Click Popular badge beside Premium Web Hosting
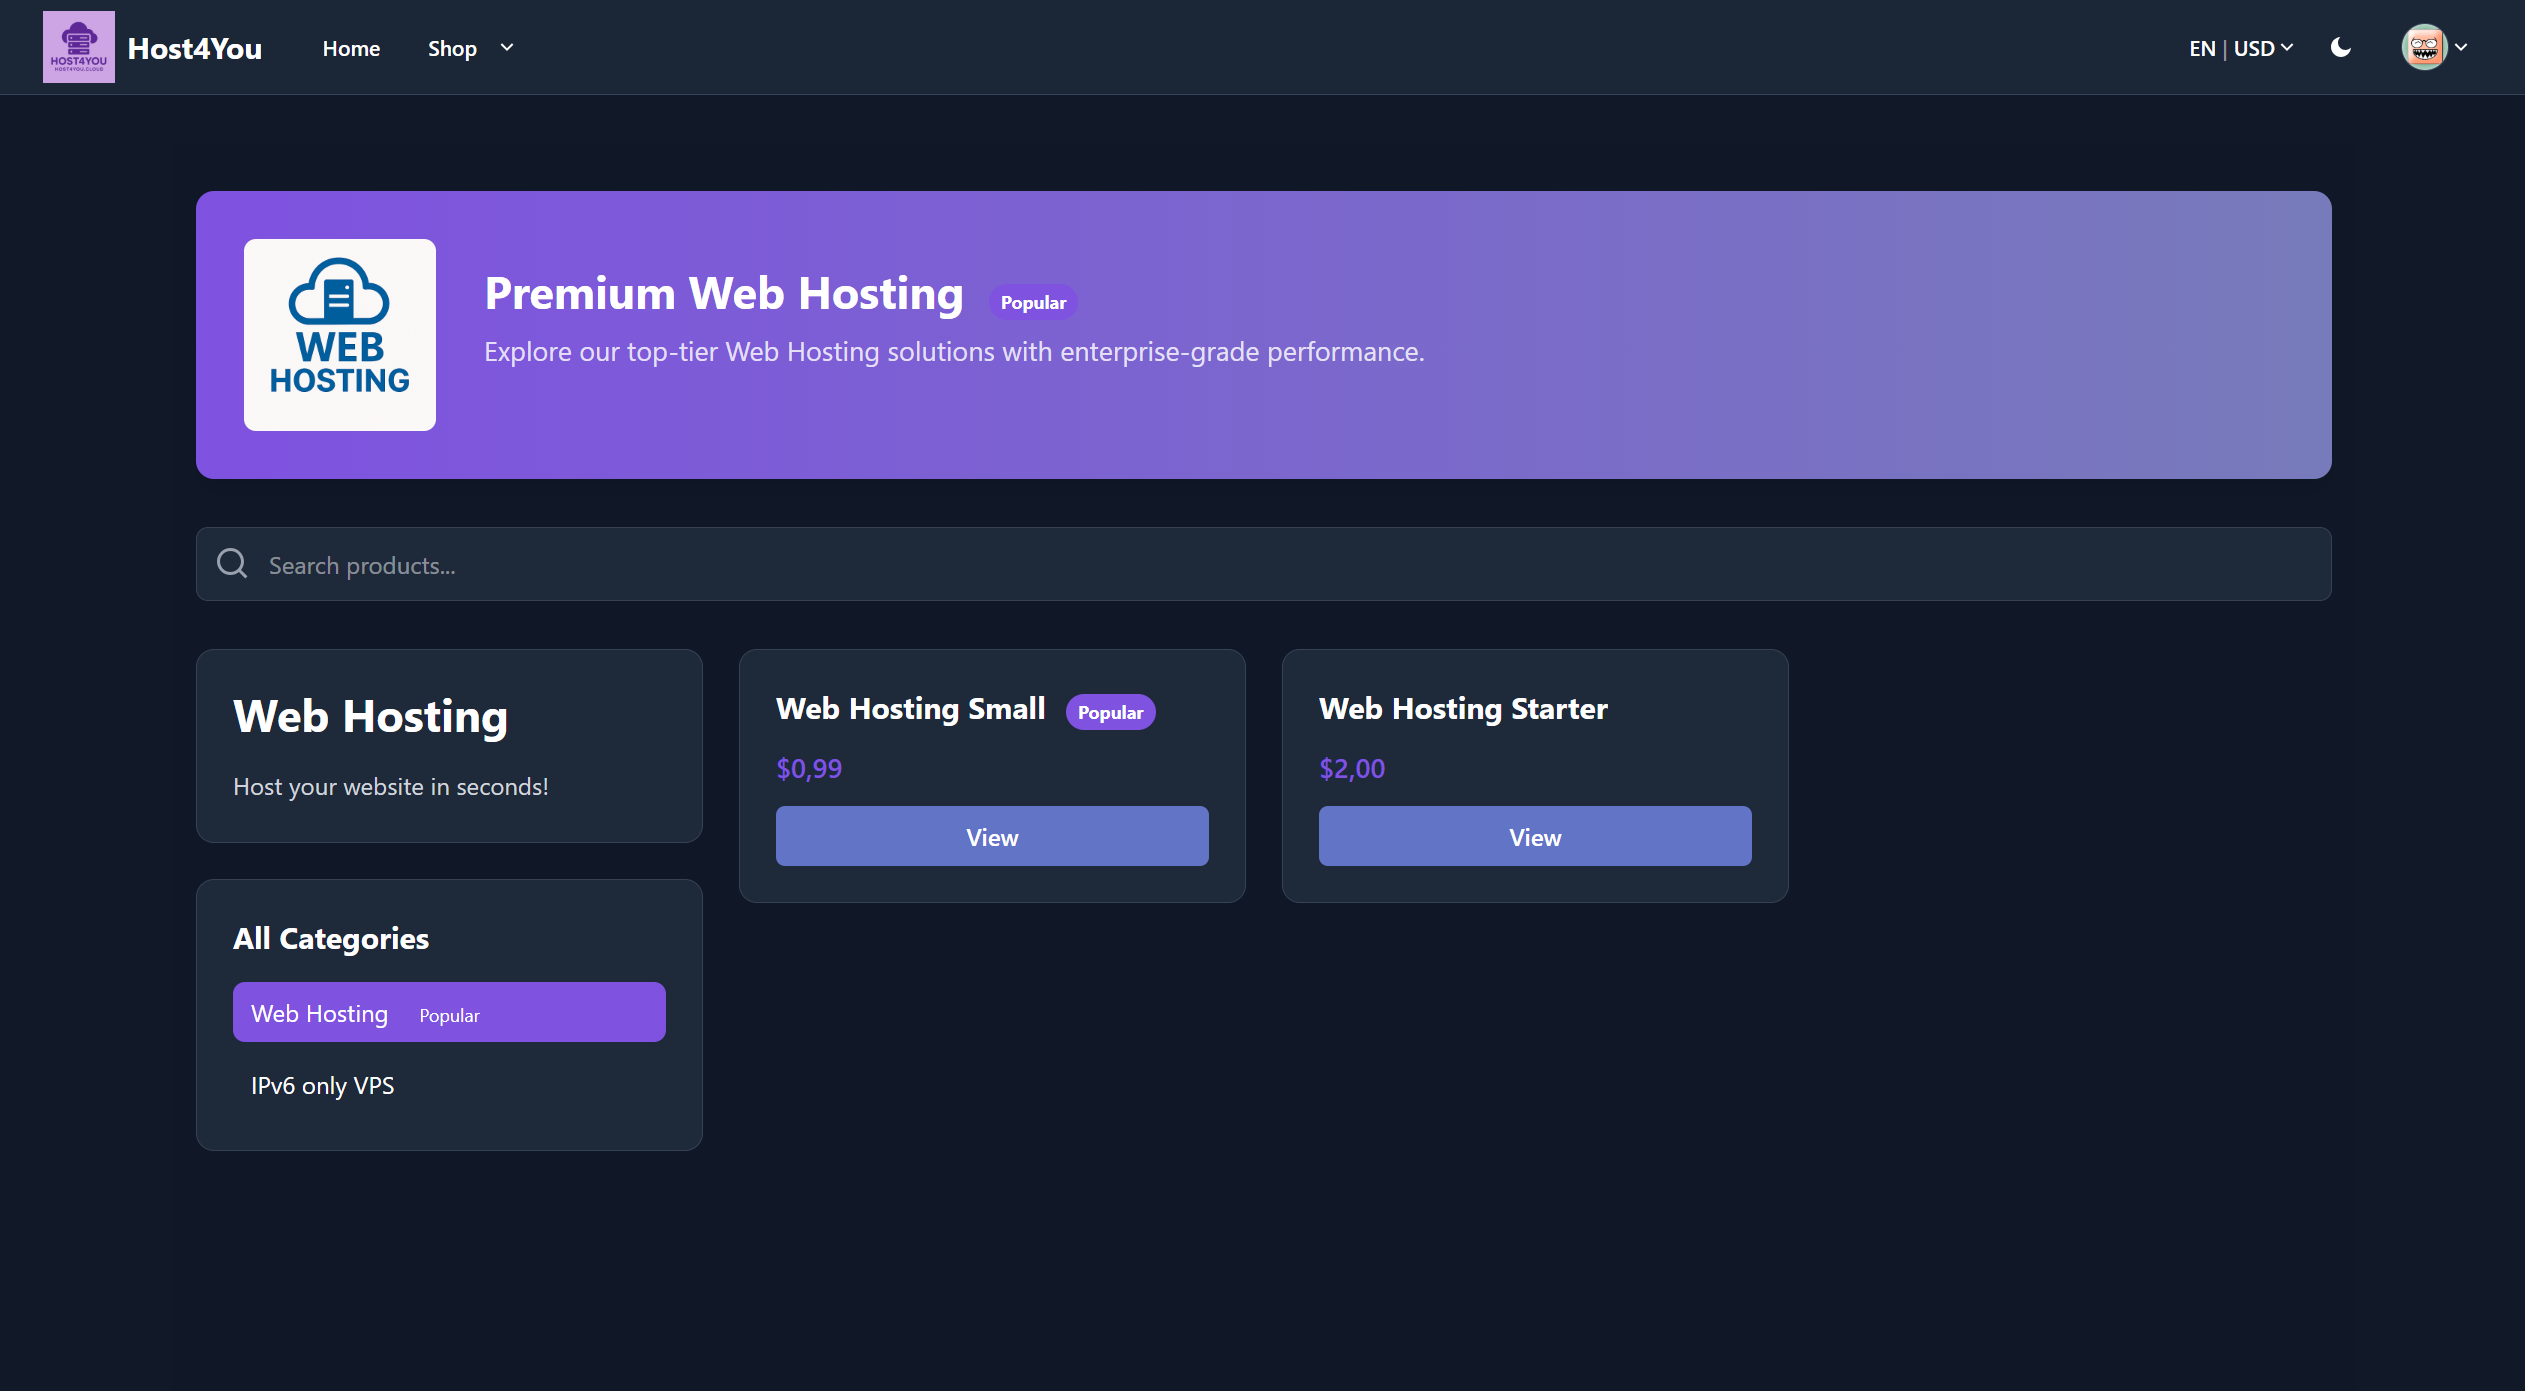The width and height of the screenshot is (2525, 1391). point(1032,302)
